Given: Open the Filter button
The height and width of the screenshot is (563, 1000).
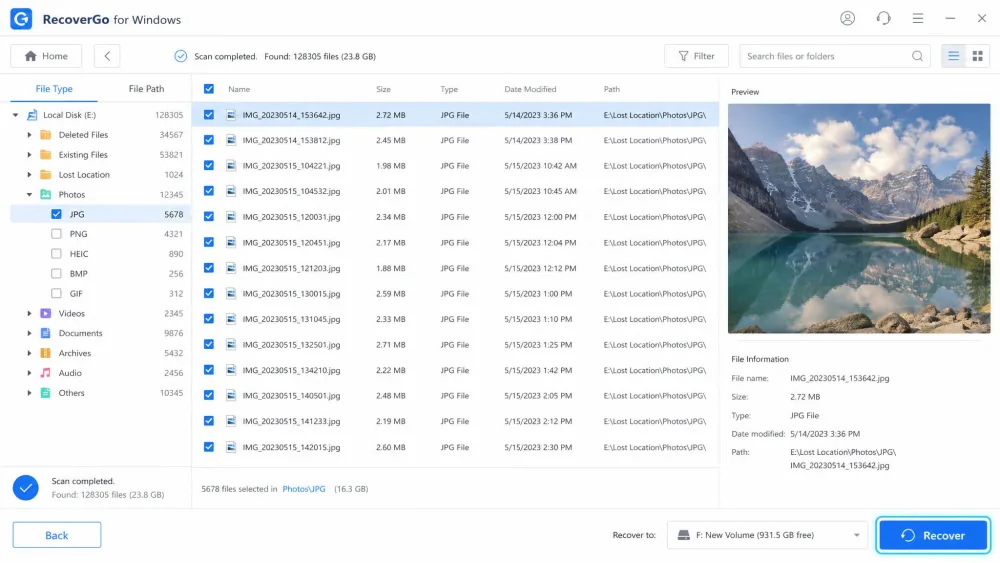Looking at the screenshot, I should tap(696, 56).
